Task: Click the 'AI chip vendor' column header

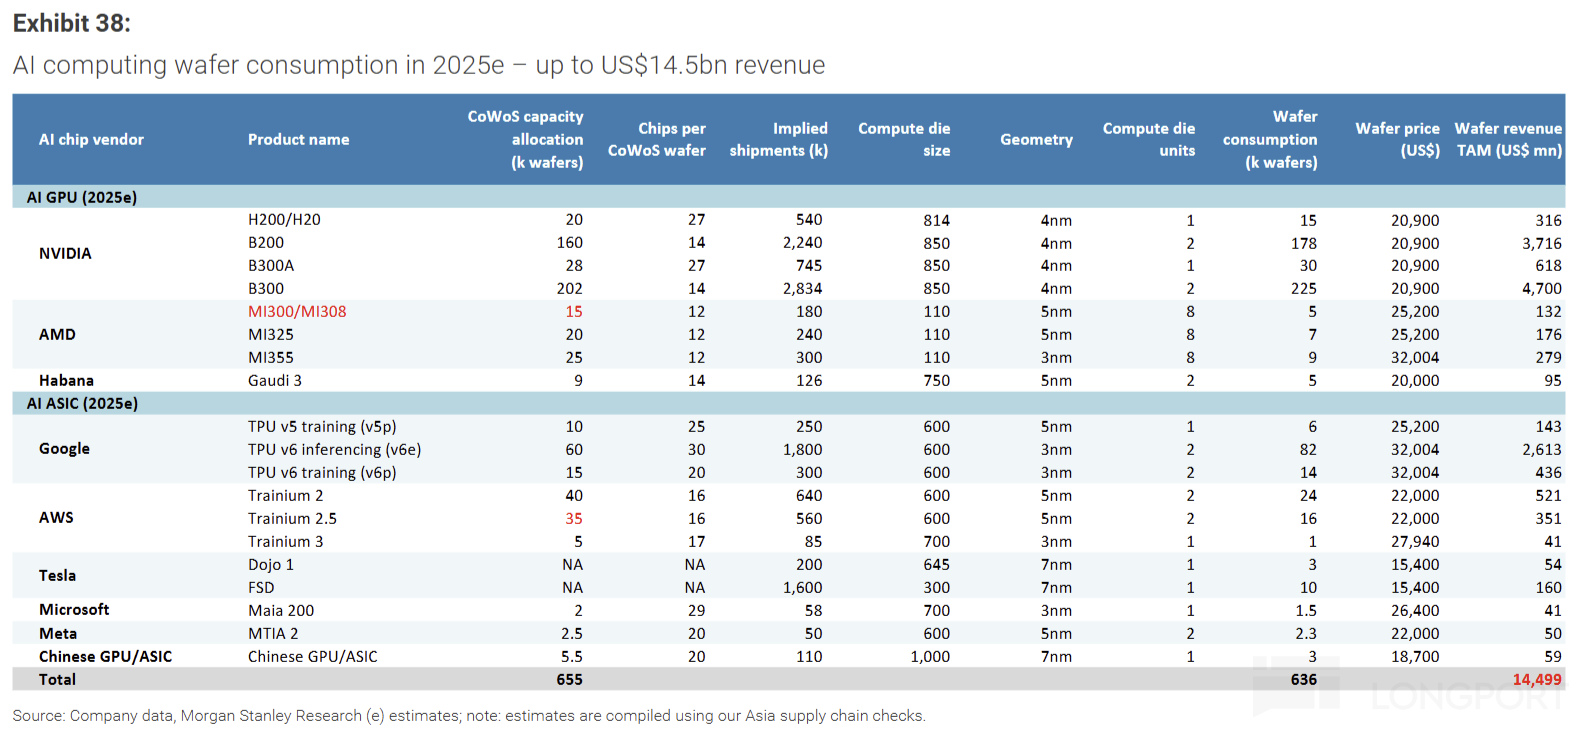Action: coord(91,140)
